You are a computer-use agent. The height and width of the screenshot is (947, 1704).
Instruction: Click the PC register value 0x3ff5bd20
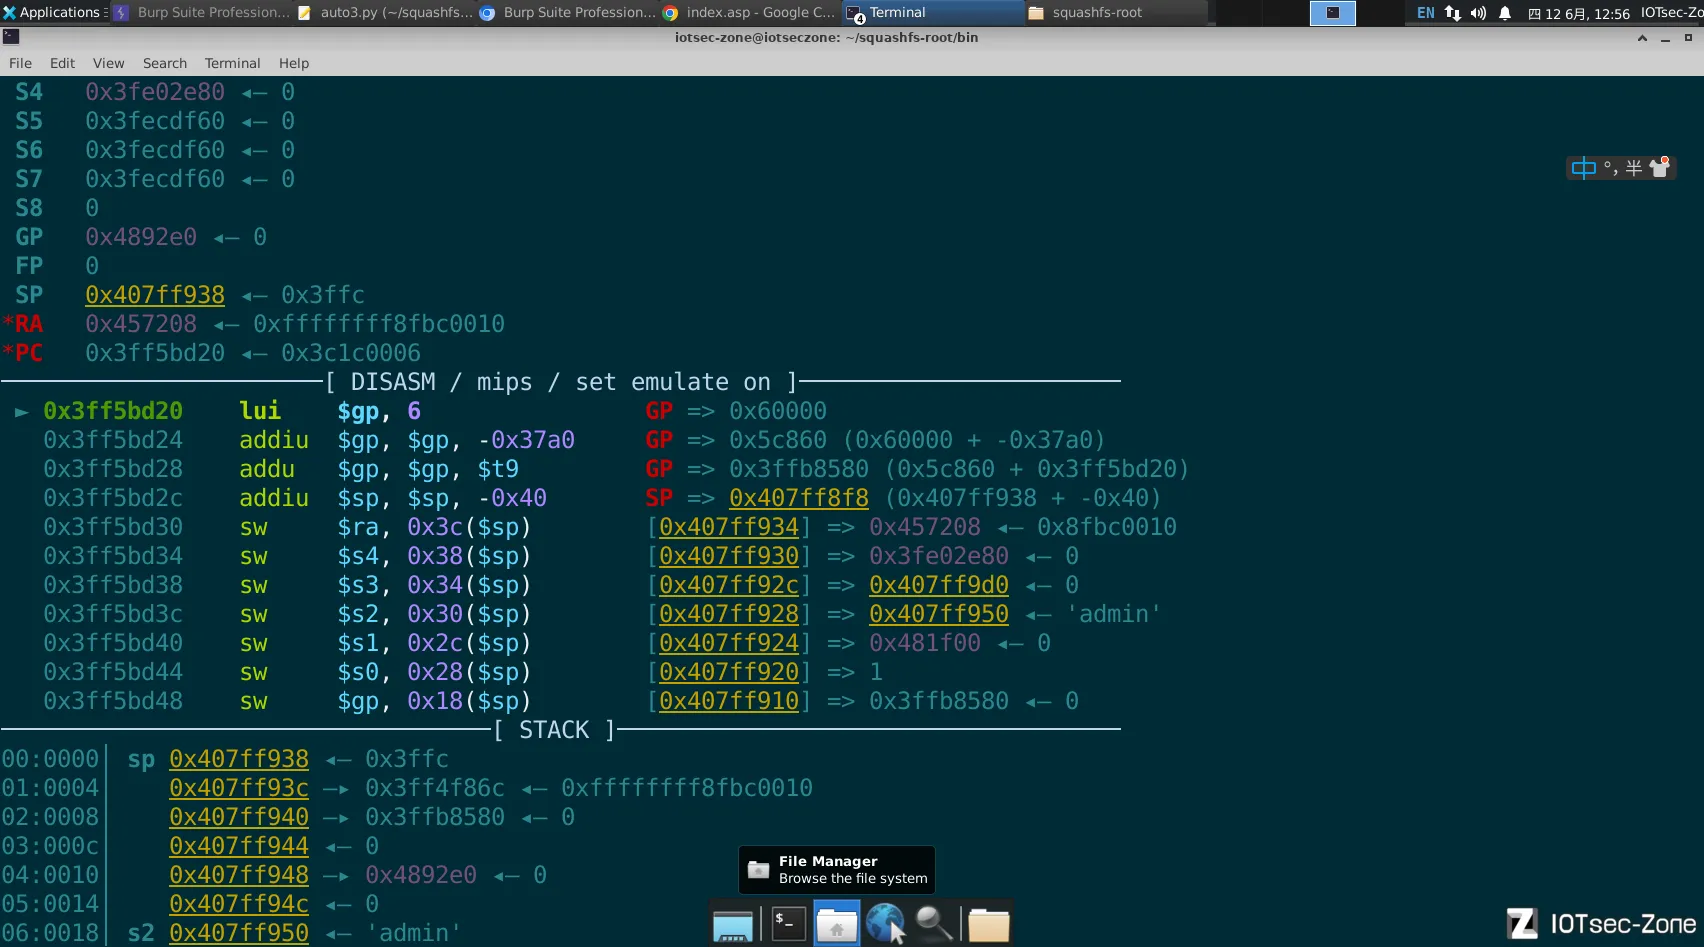pyautogui.click(x=155, y=353)
